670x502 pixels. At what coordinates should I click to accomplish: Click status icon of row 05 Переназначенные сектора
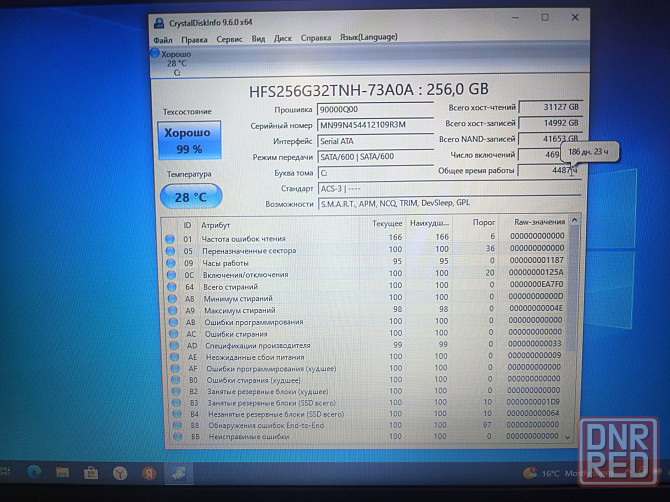click(170, 251)
